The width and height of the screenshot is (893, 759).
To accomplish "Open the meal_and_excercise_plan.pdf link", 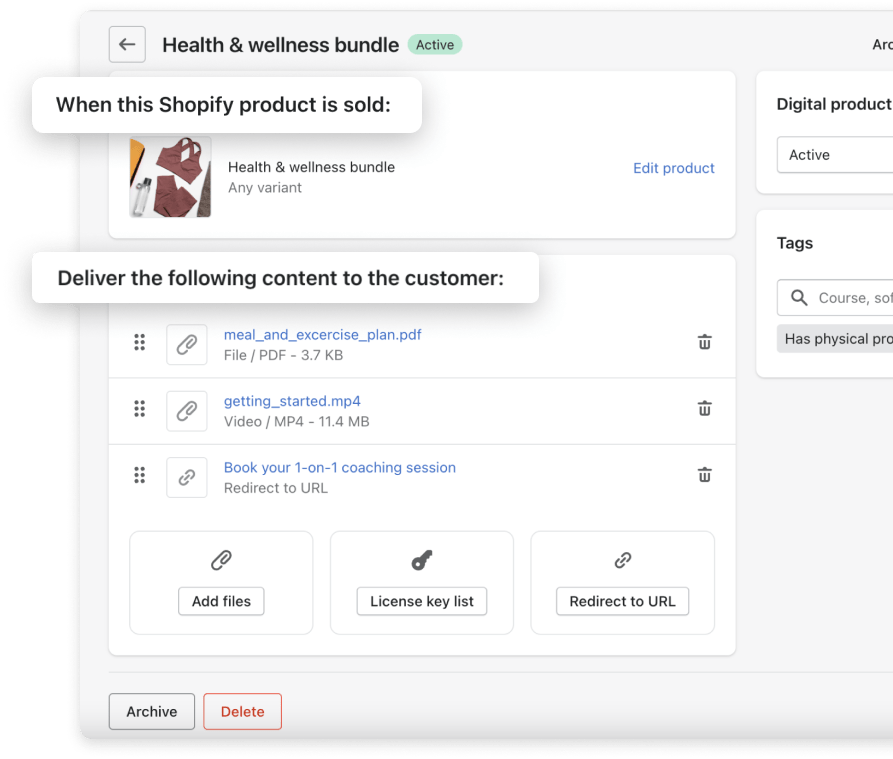I will click(322, 335).
